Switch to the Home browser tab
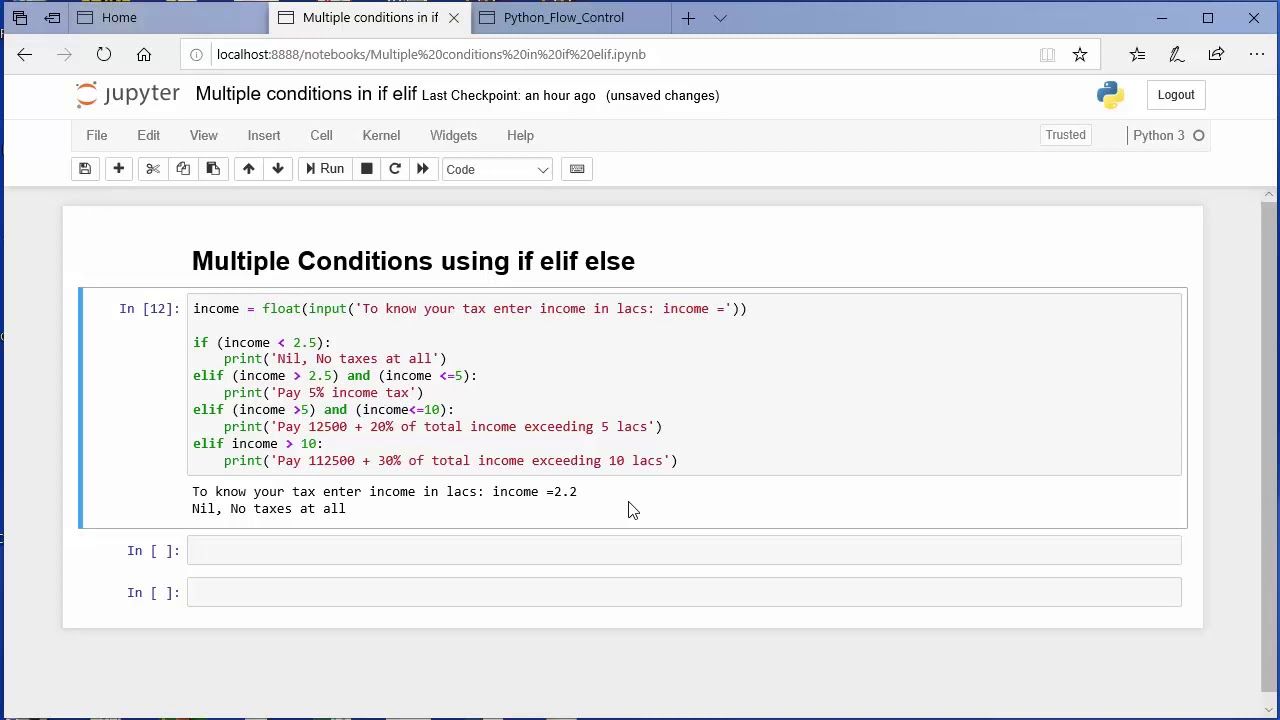Screen dimensions: 1280x720 coord(168,18)
